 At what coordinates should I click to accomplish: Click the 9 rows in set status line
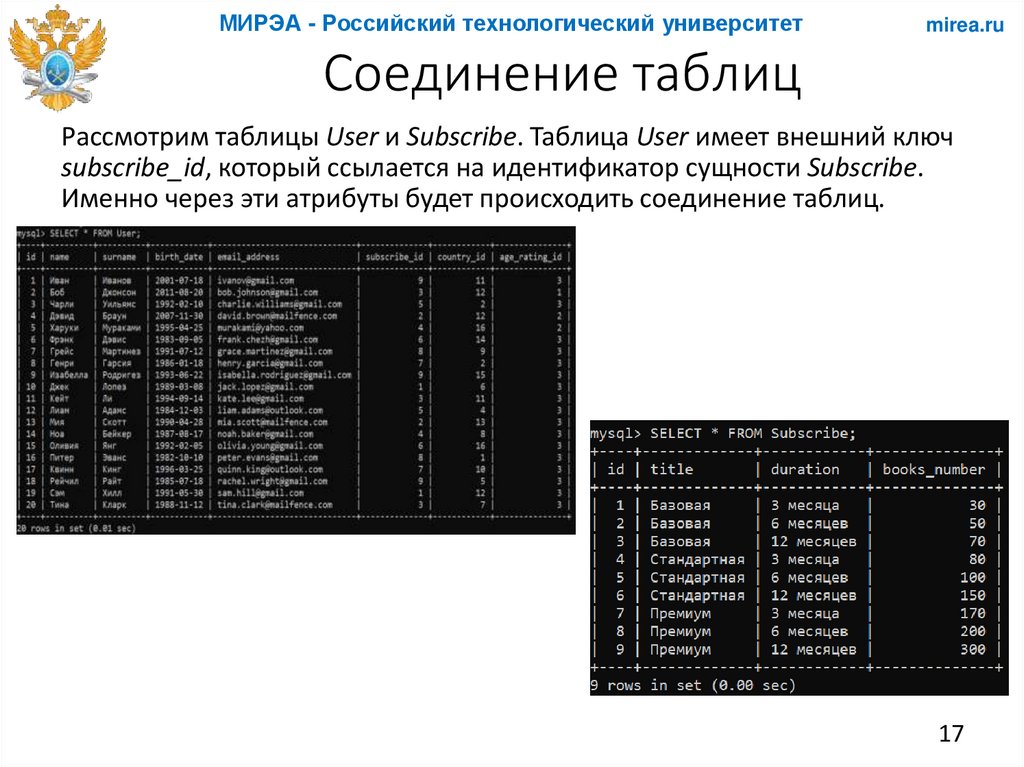click(x=694, y=684)
